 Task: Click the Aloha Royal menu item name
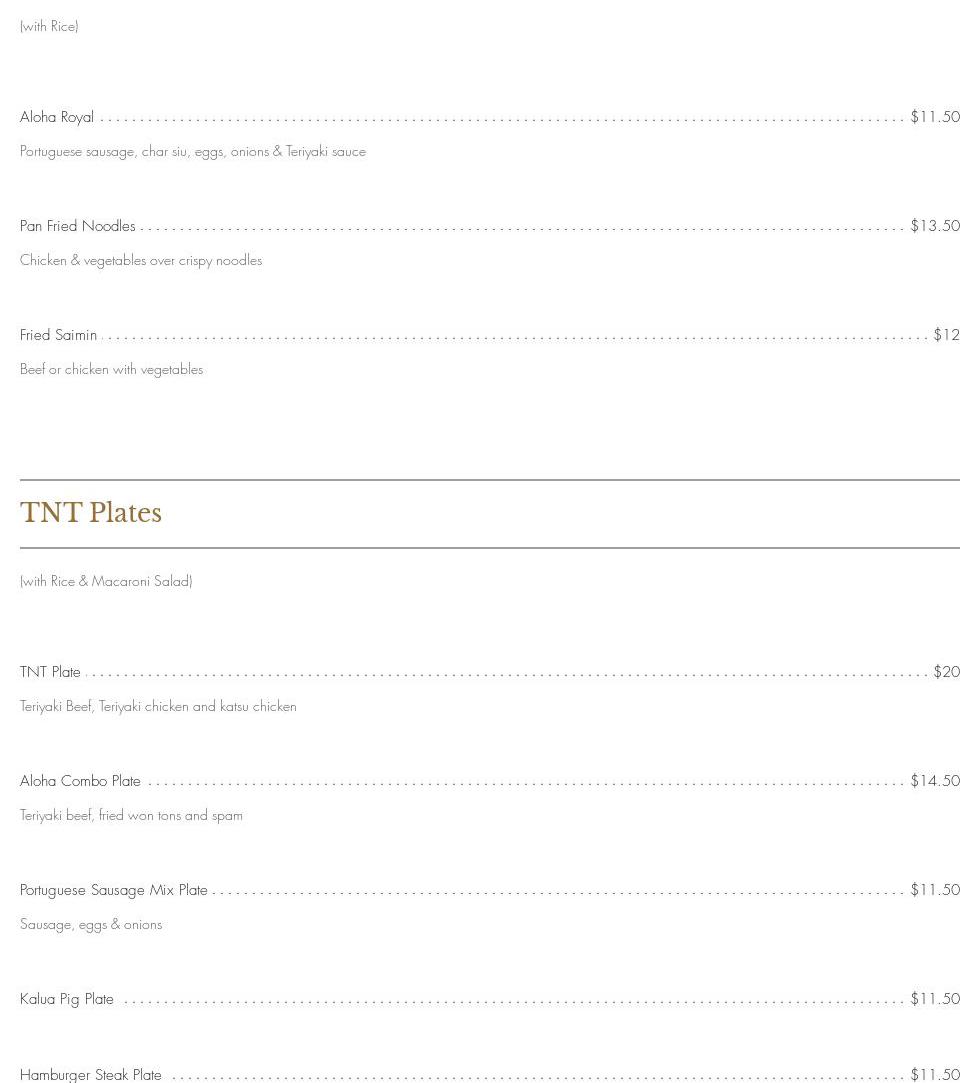[x=57, y=117]
